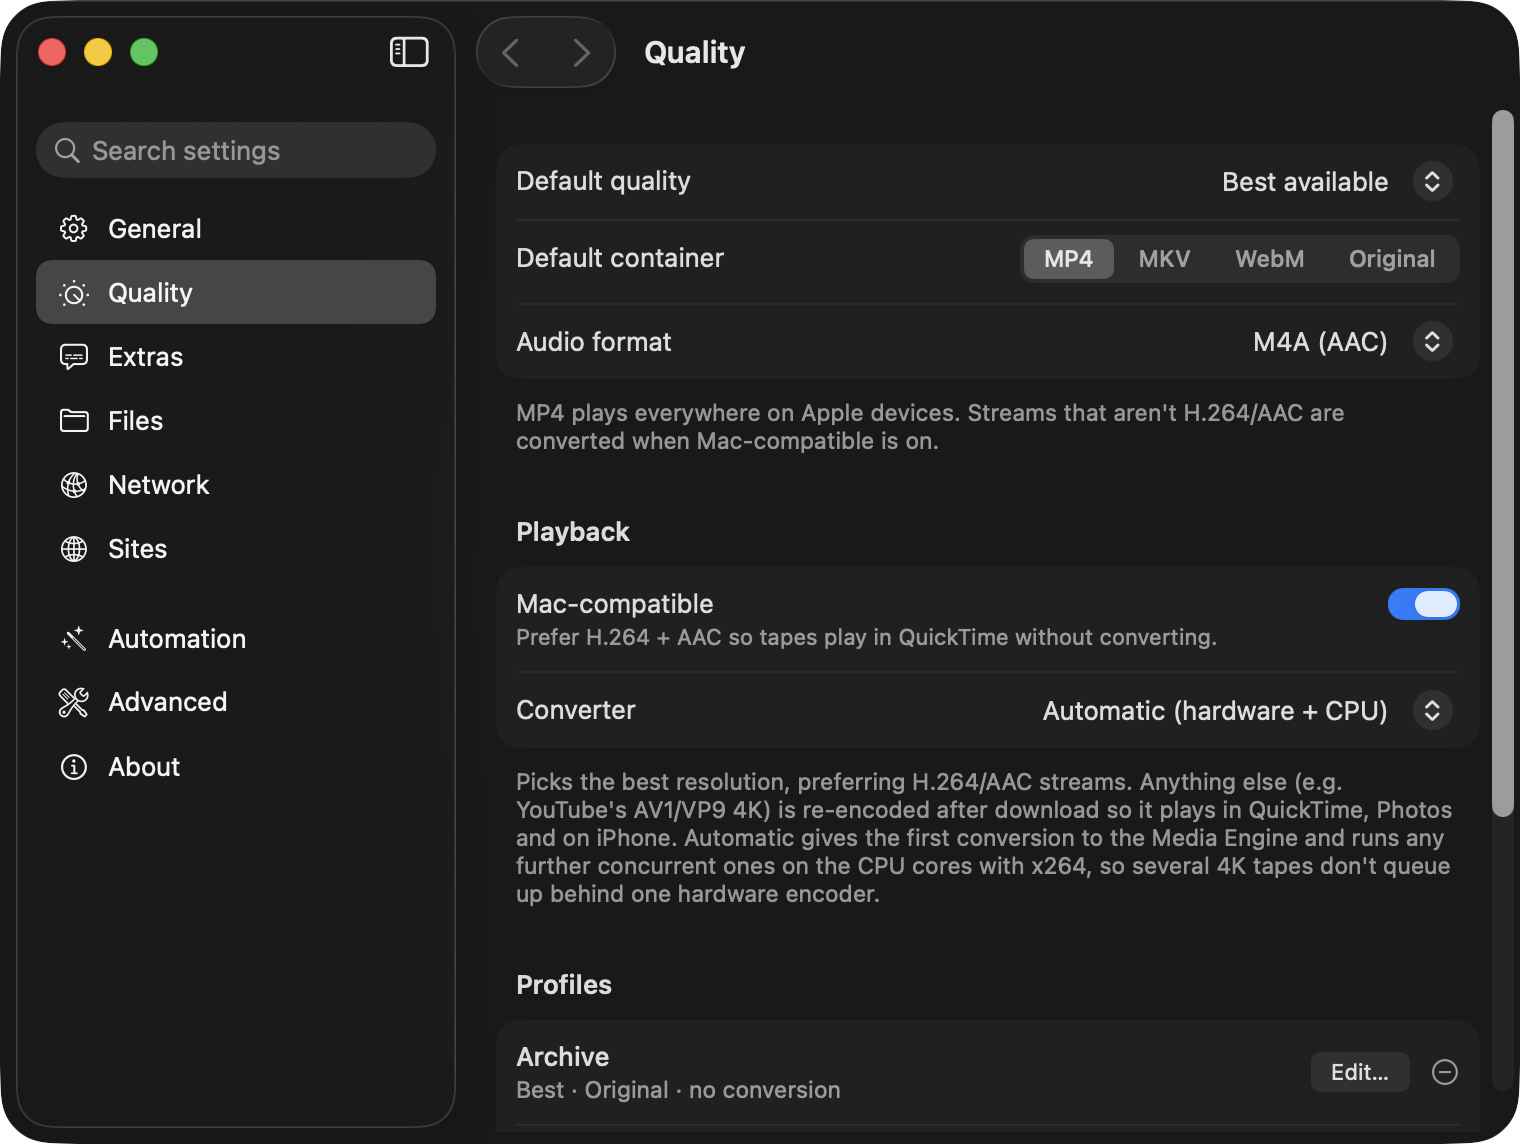Open the About settings section
The height and width of the screenshot is (1144, 1520).
tap(236, 767)
